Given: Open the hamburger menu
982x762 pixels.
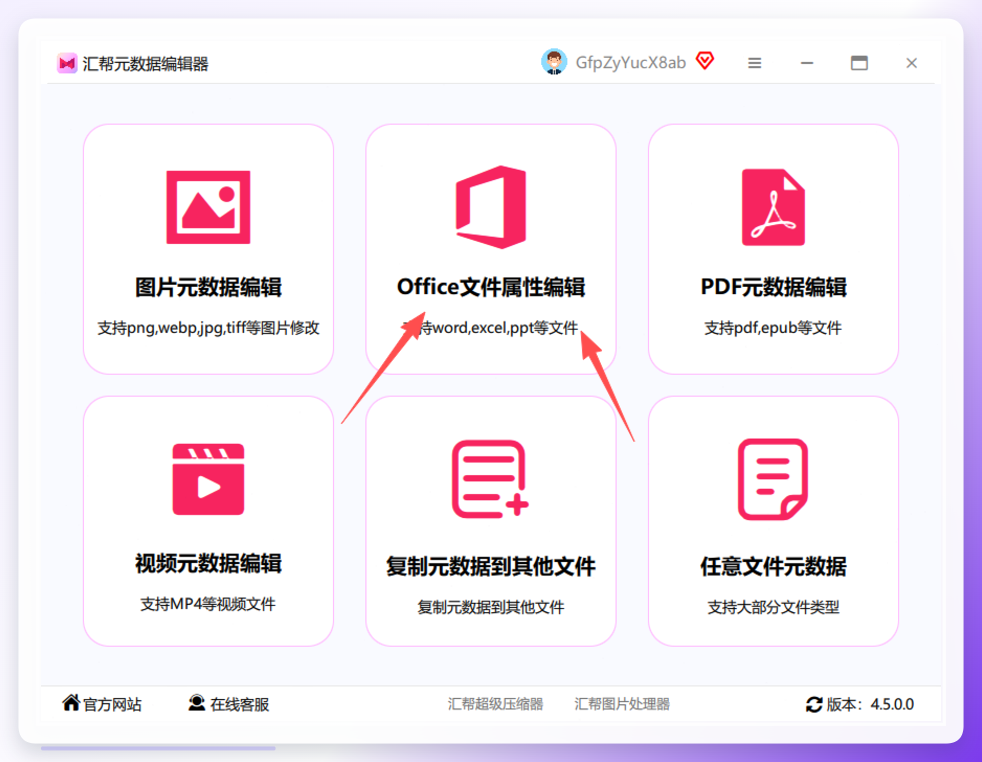Looking at the screenshot, I should point(755,63).
